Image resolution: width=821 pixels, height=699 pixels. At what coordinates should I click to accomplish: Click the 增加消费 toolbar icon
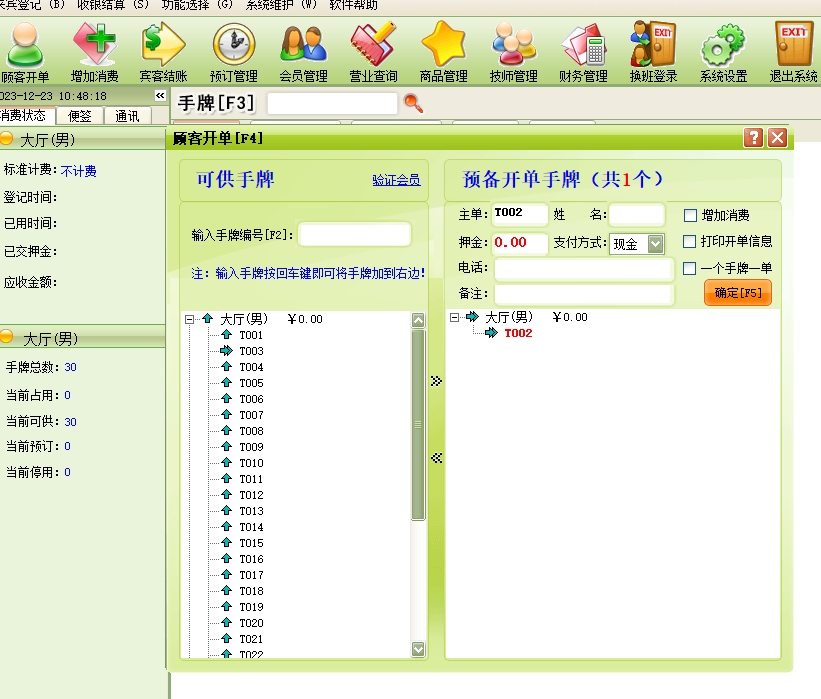(94, 50)
